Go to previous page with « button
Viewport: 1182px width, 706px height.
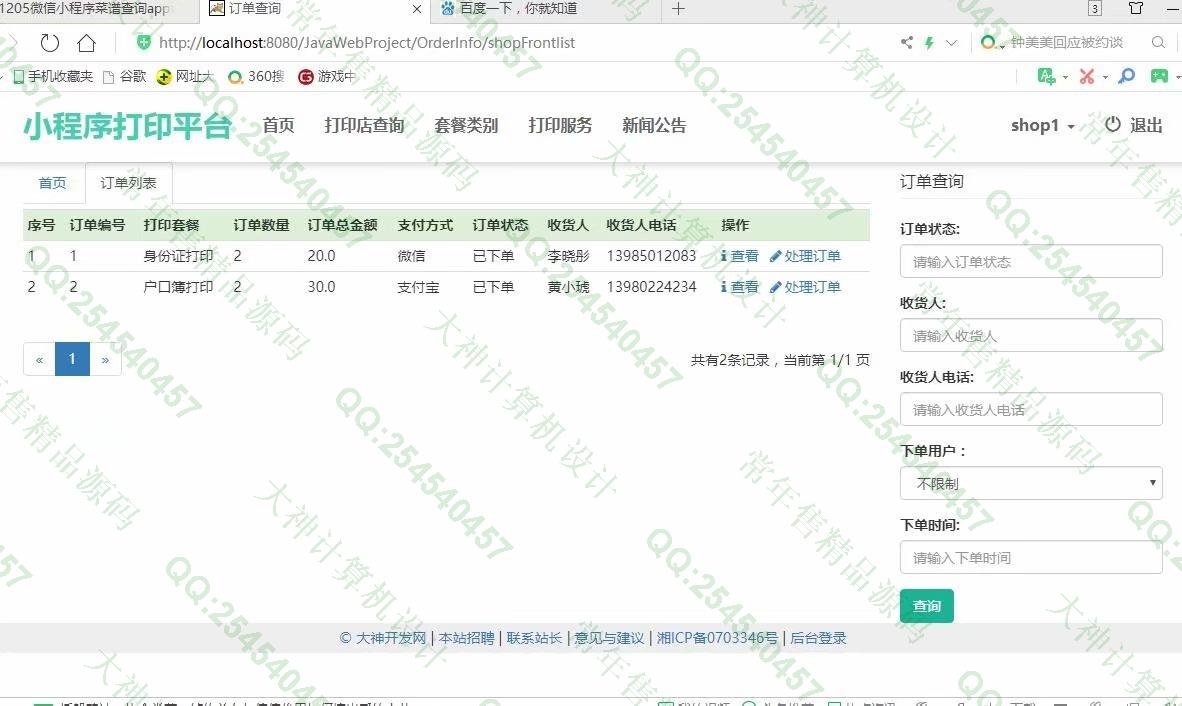[39, 359]
